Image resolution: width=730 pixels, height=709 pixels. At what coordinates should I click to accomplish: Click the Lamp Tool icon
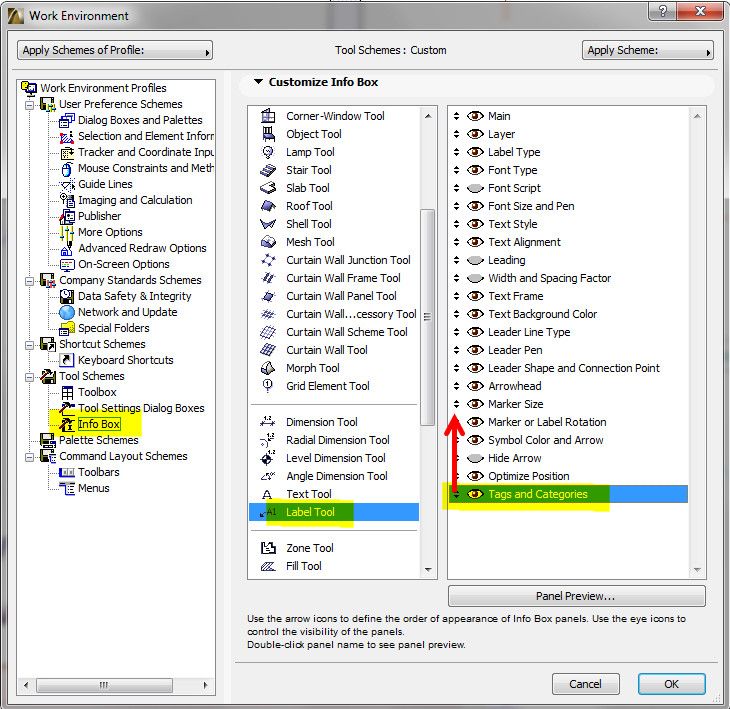point(268,152)
